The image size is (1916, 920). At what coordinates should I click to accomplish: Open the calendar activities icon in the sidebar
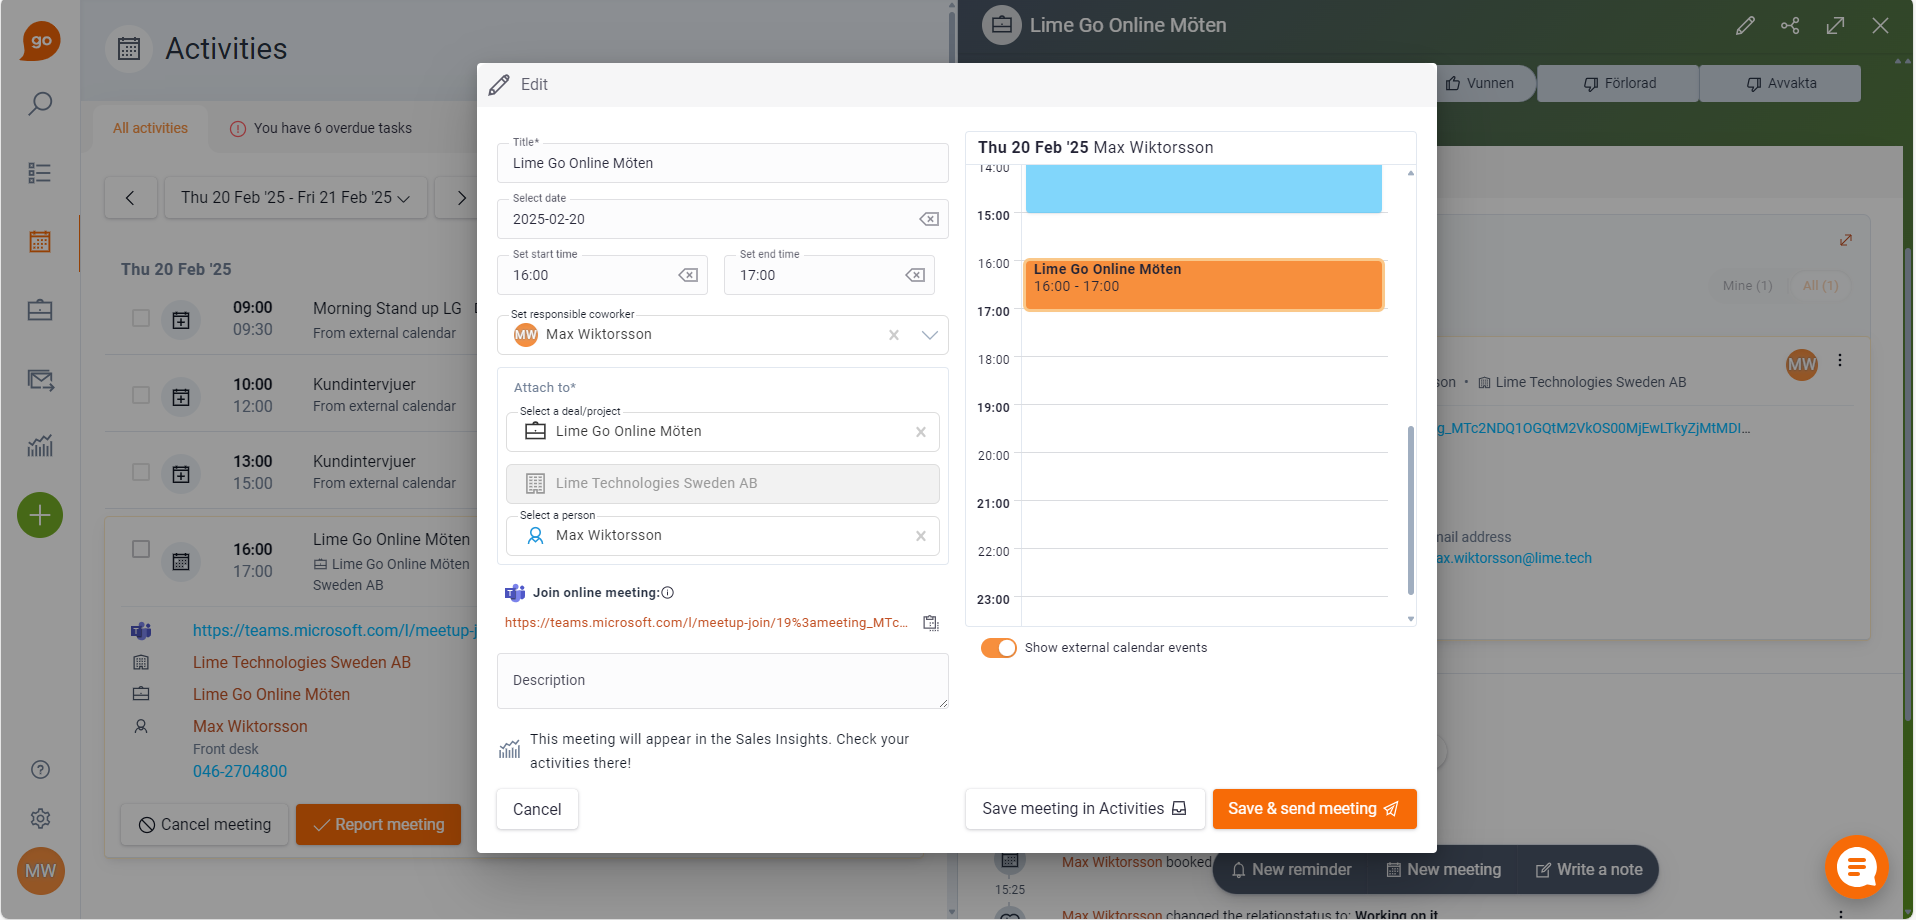click(x=40, y=241)
